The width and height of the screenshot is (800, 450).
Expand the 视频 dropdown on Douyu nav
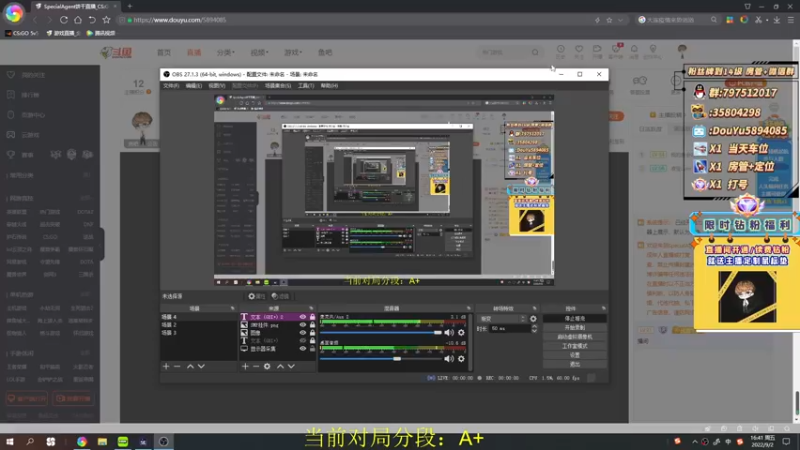(x=259, y=53)
